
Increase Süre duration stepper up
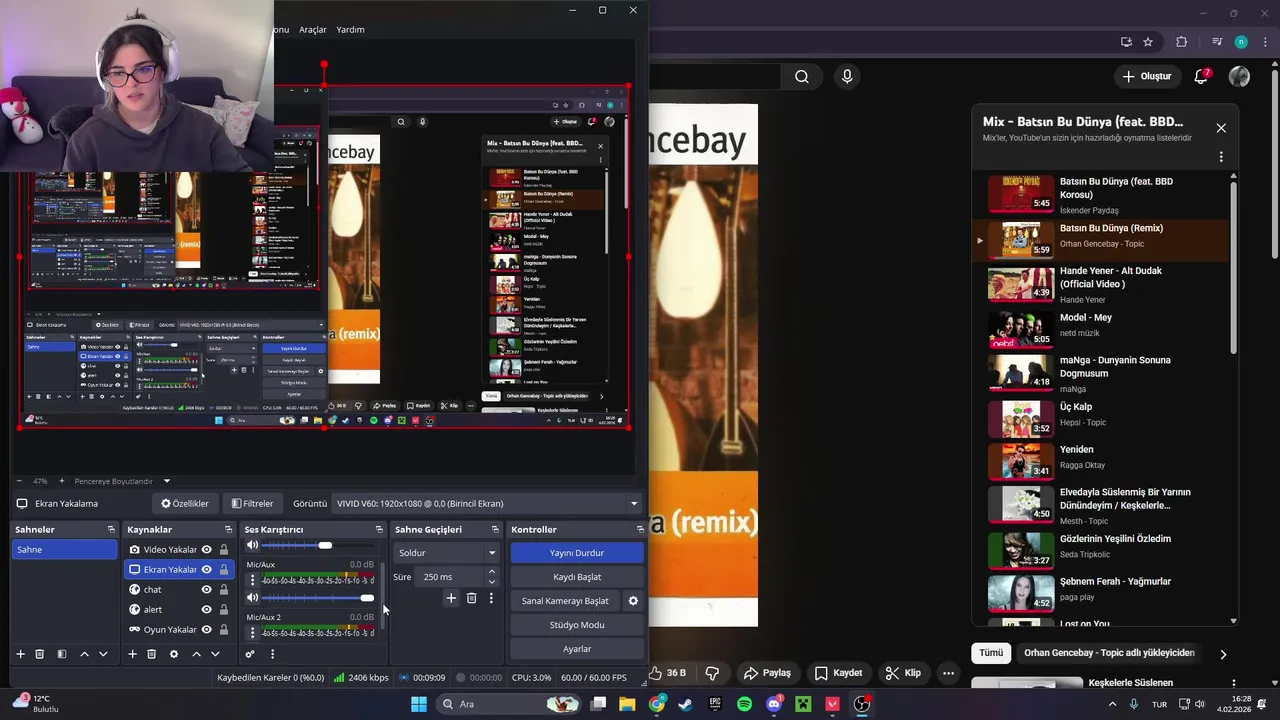[x=491, y=572]
